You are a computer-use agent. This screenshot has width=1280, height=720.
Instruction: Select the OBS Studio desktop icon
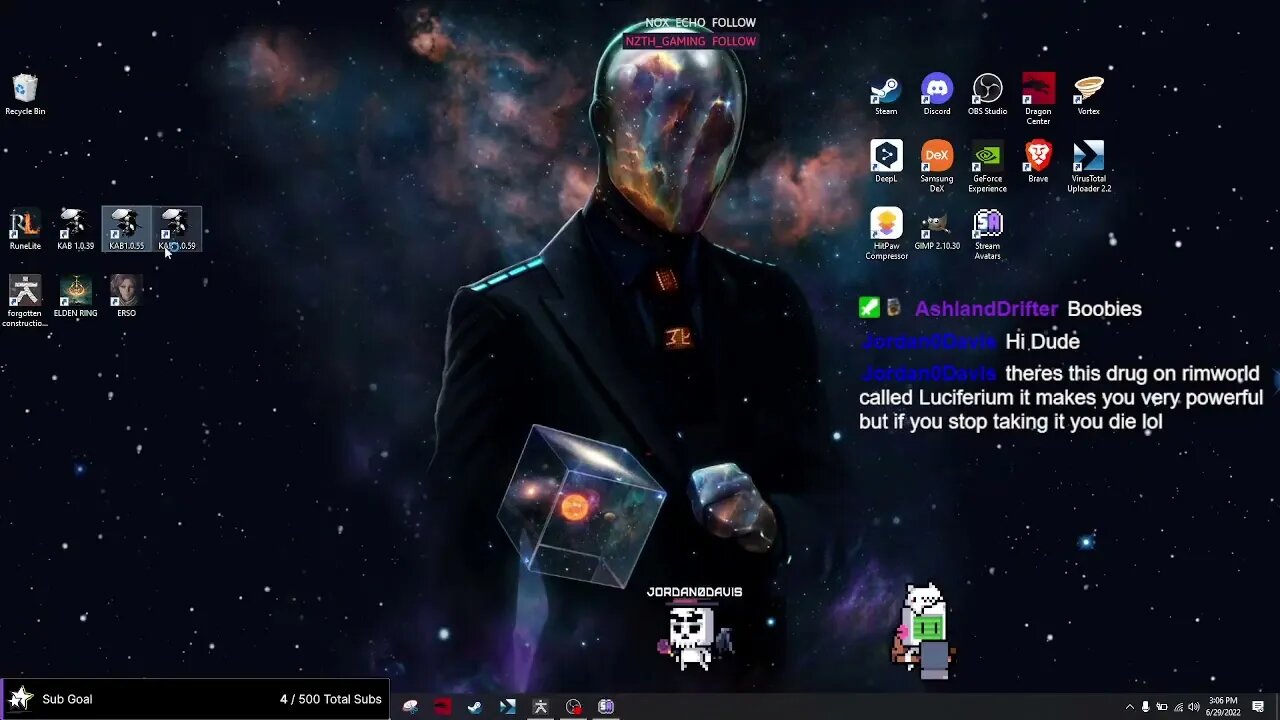point(987,95)
